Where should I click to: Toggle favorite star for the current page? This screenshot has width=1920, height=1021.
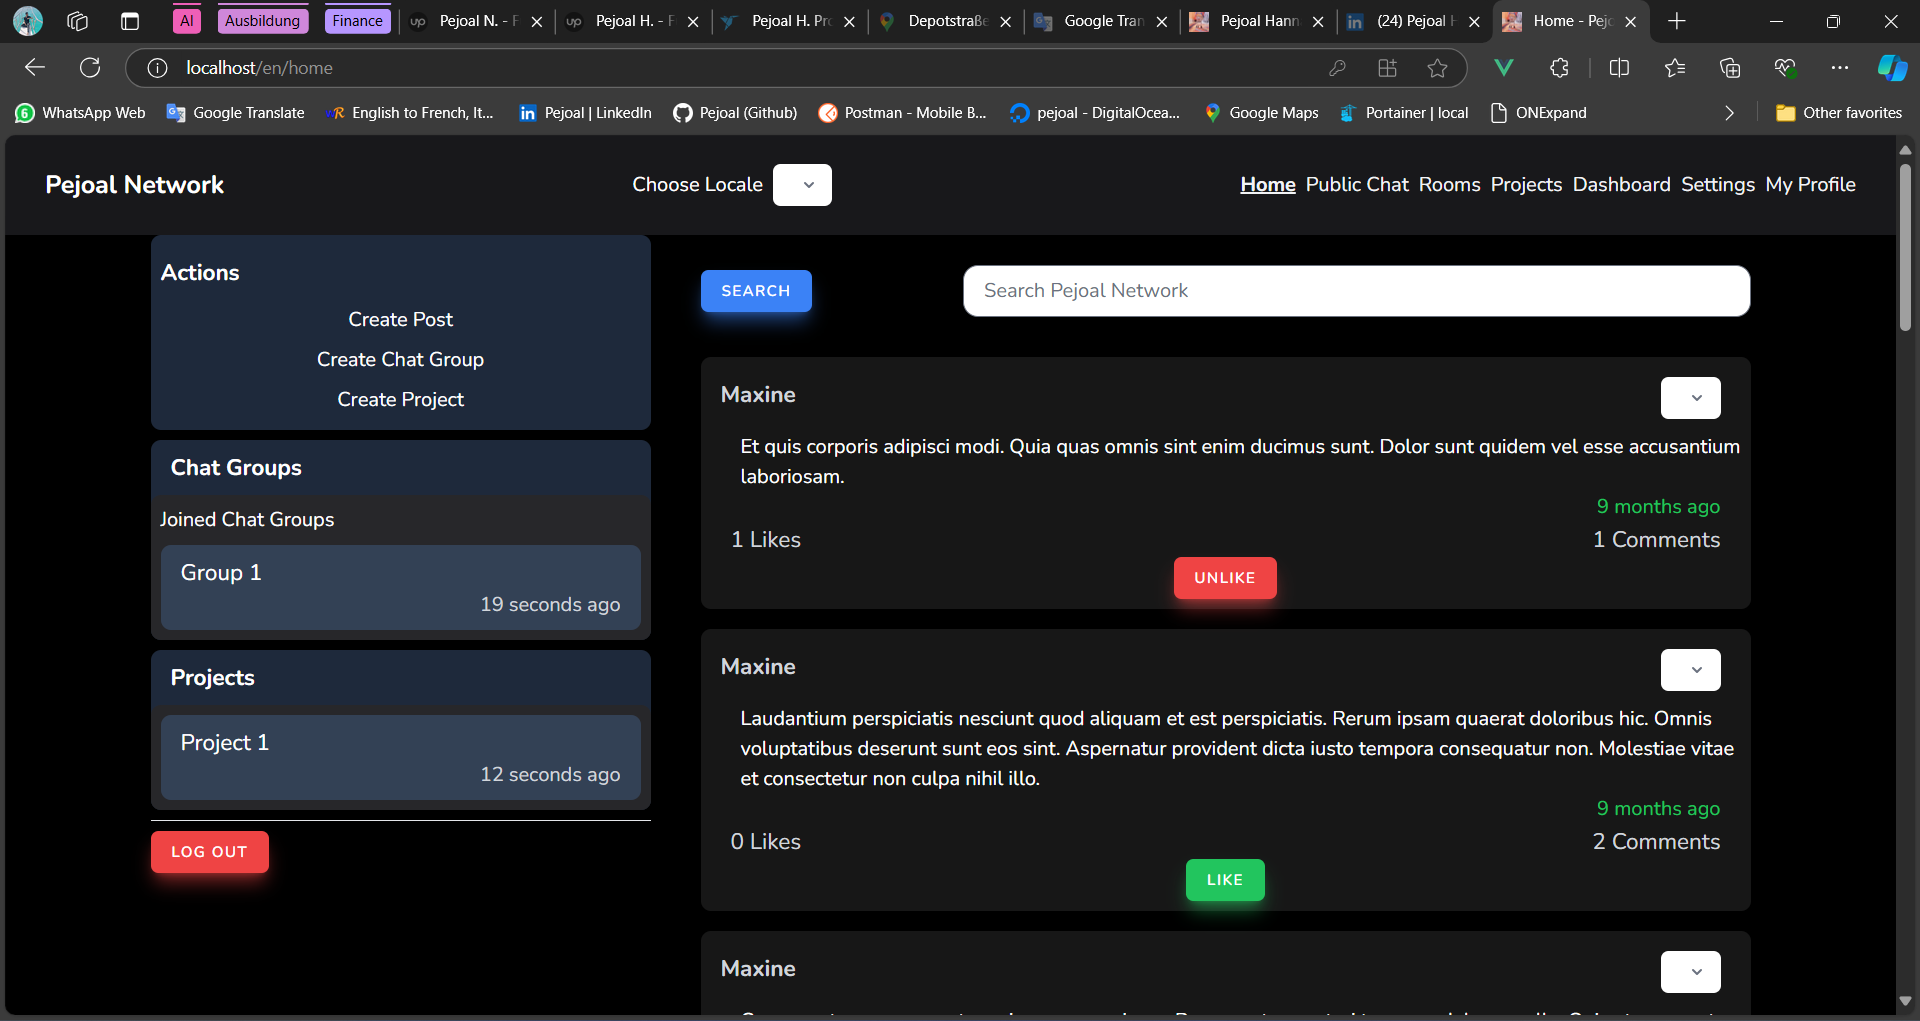[x=1439, y=67]
